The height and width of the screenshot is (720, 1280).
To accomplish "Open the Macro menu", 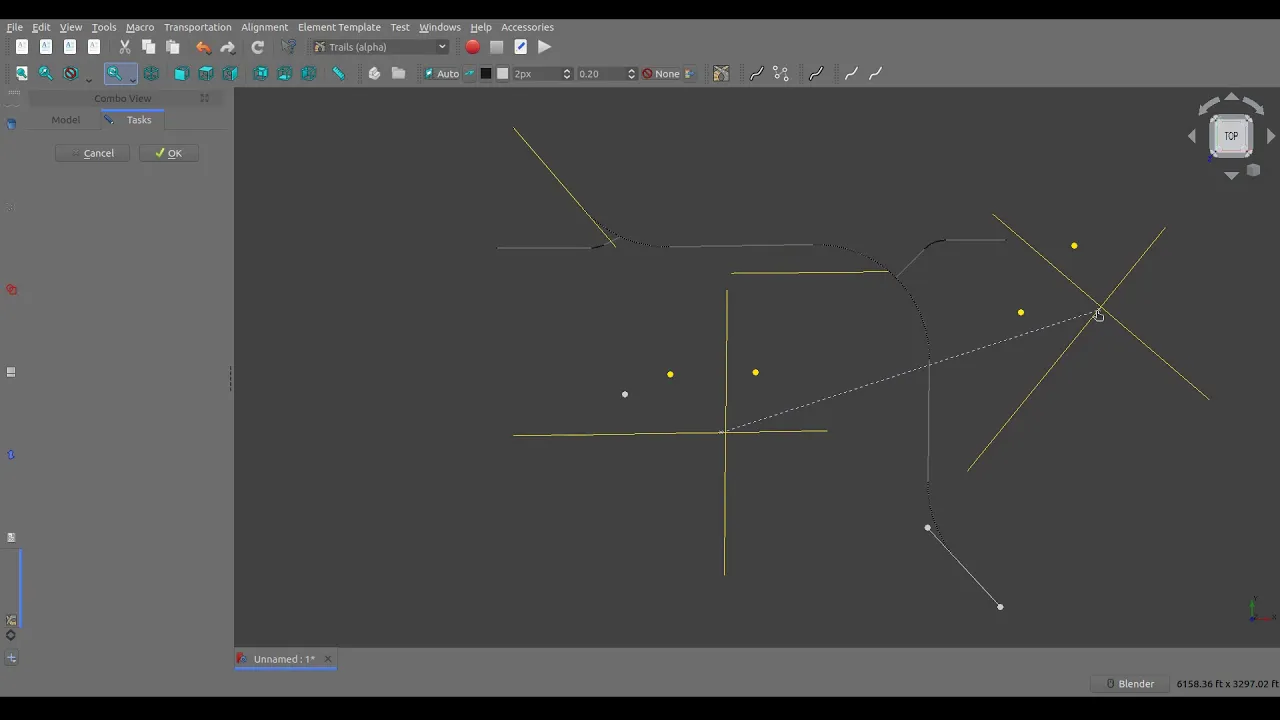I will click(x=140, y=27).
